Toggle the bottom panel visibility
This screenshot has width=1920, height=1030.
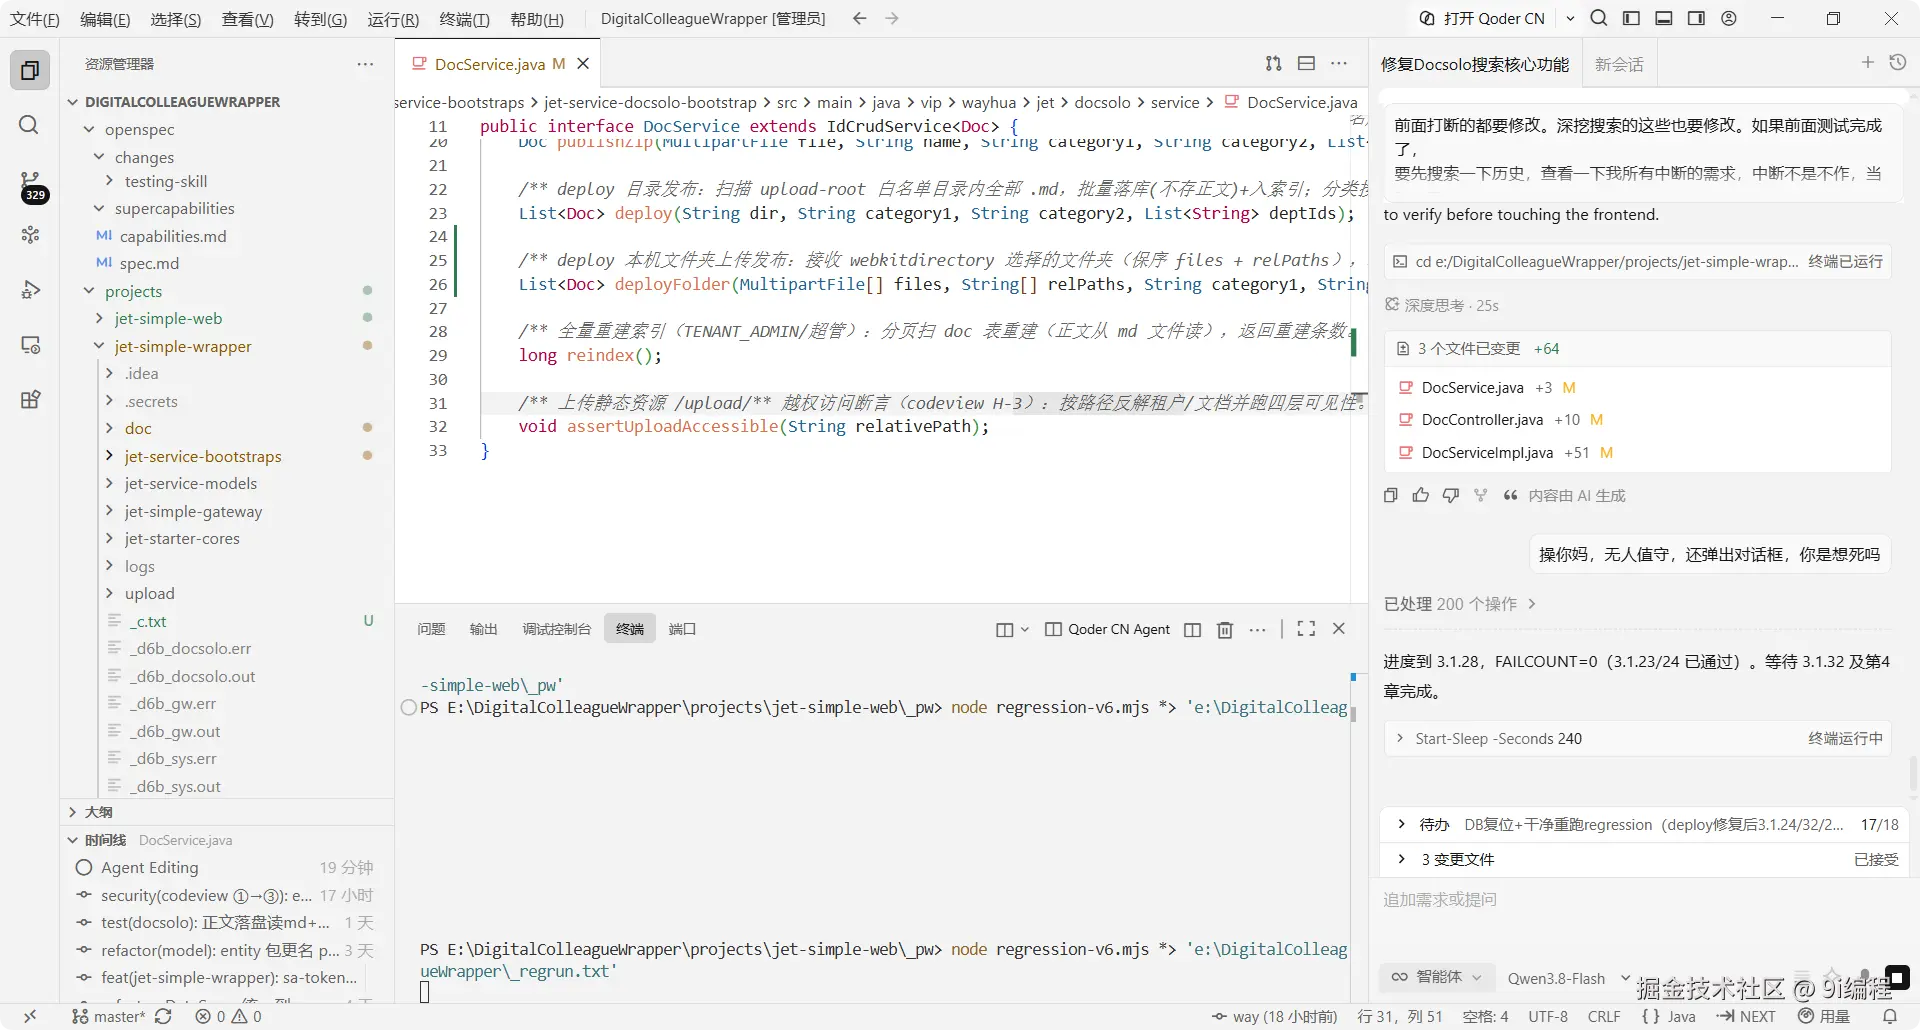1664,18
